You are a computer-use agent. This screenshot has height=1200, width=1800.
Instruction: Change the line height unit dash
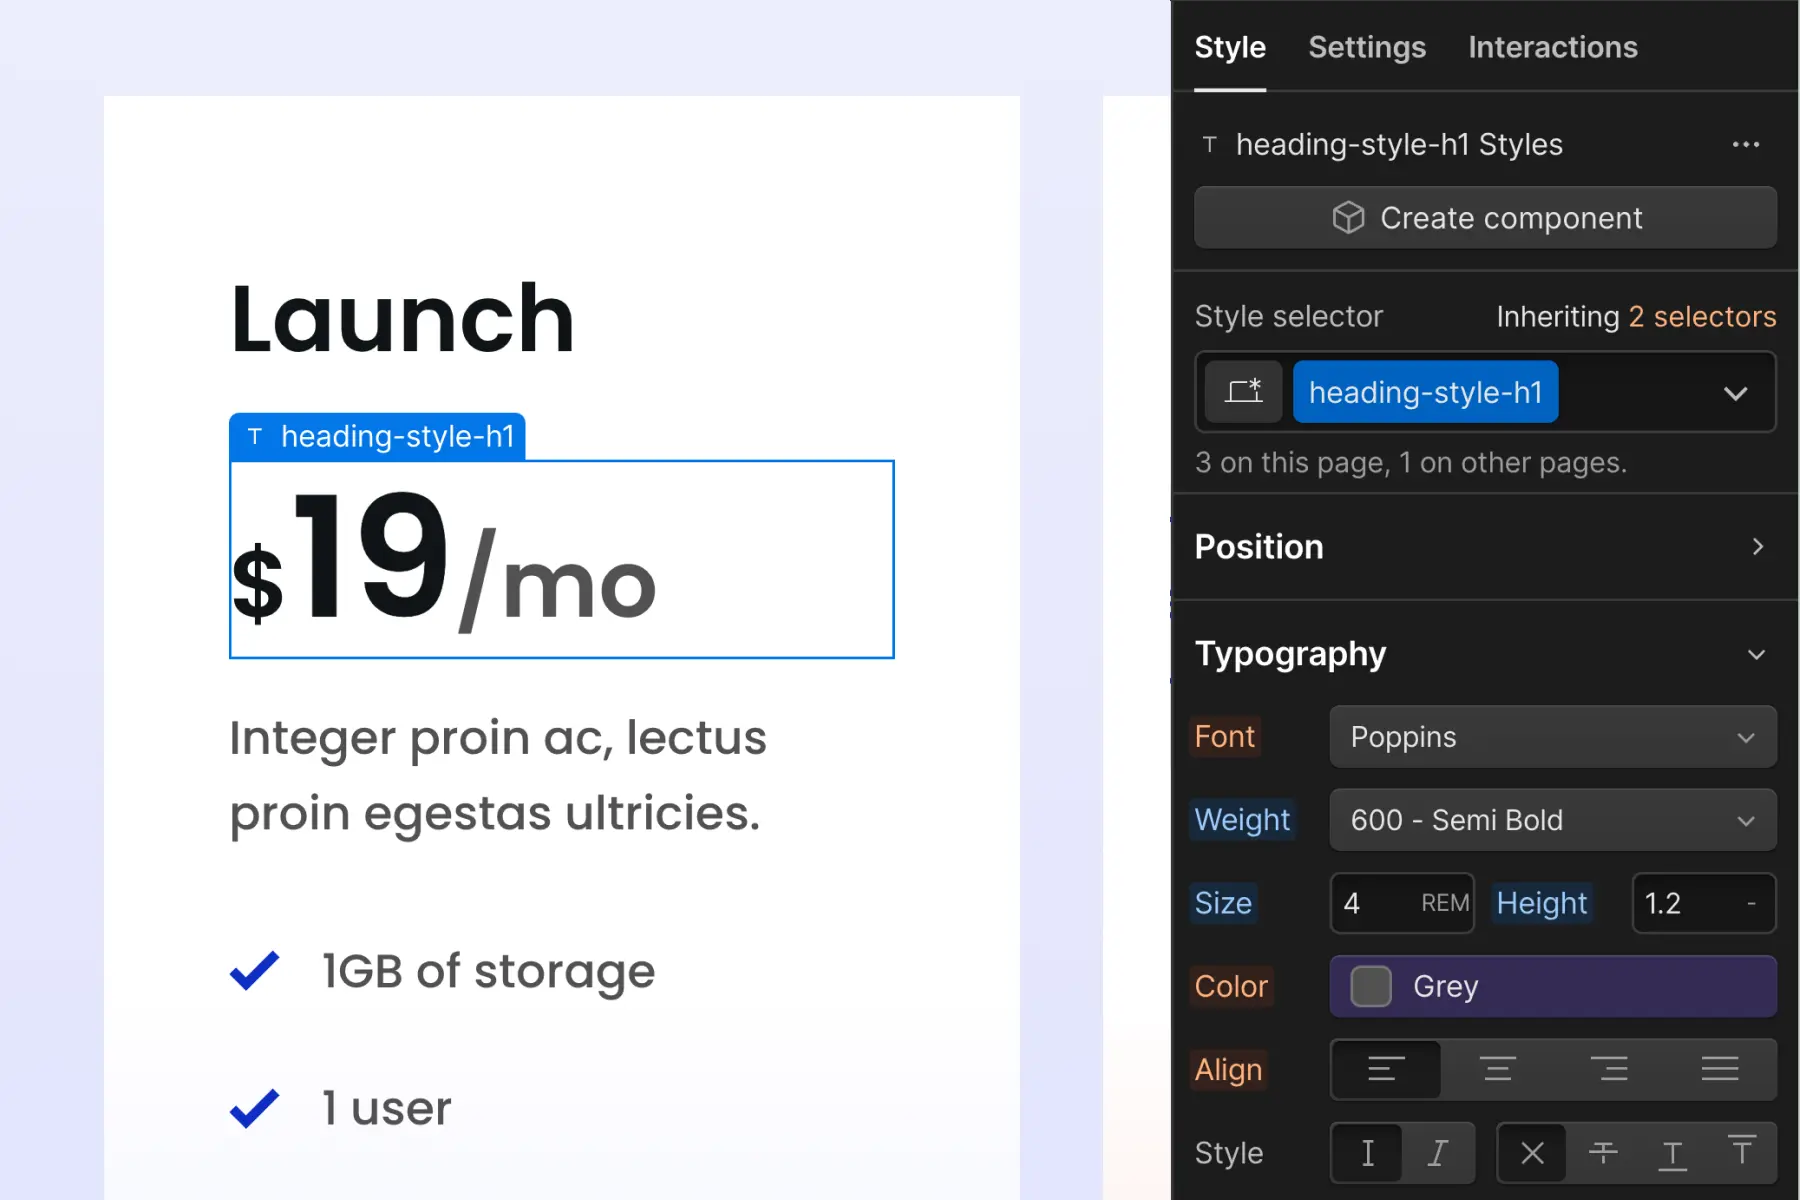1751,903
